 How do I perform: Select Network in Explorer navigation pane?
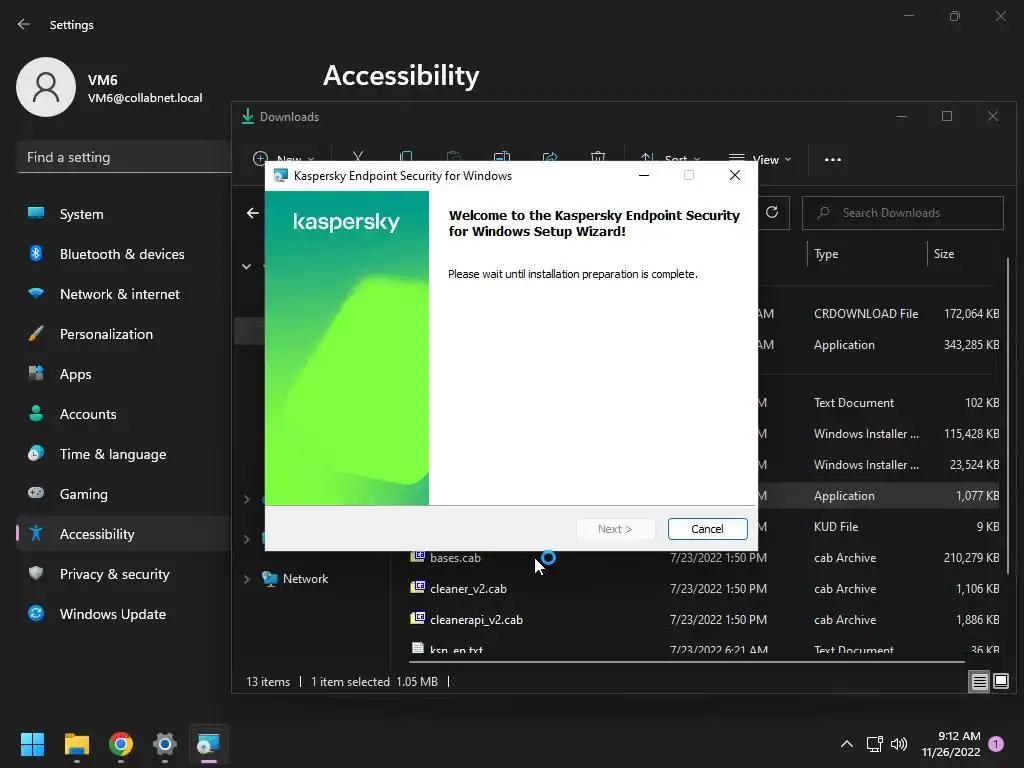click(305, 579)
